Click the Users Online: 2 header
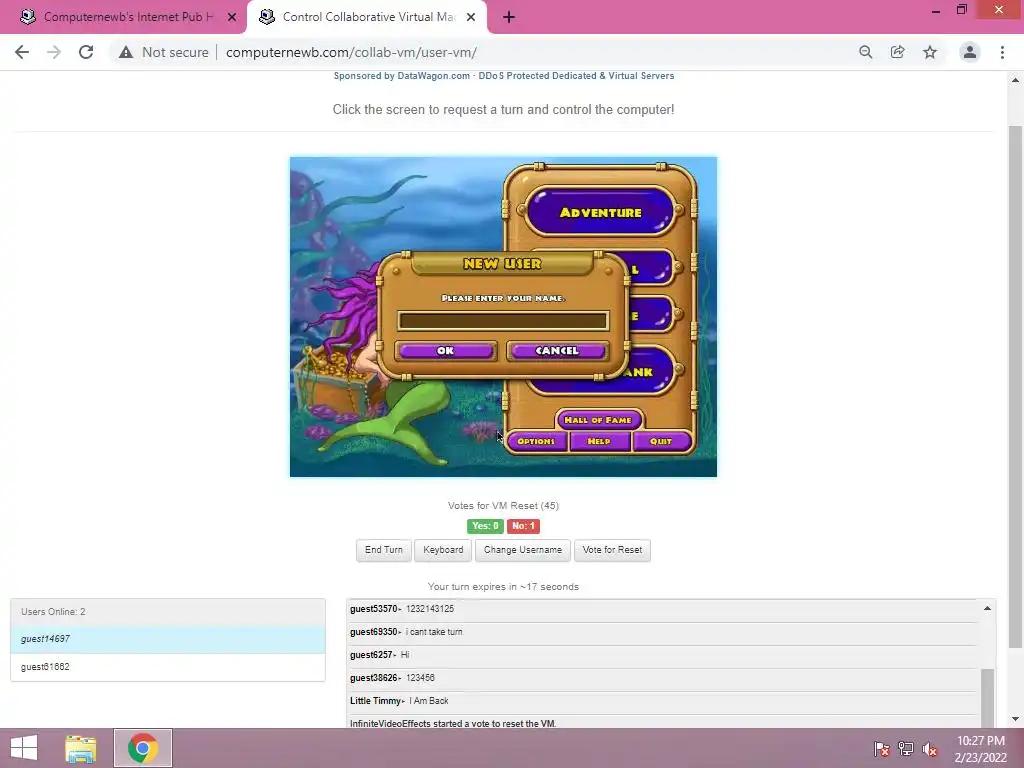The height and width of the screenshot is (768, 1024). (x=168, y=612)
